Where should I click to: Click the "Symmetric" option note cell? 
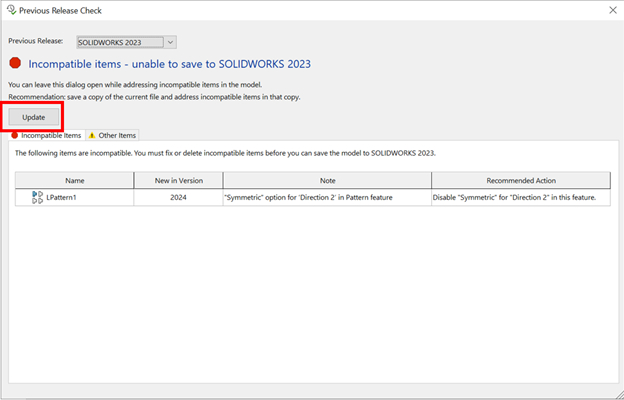[x=328, y=197]
